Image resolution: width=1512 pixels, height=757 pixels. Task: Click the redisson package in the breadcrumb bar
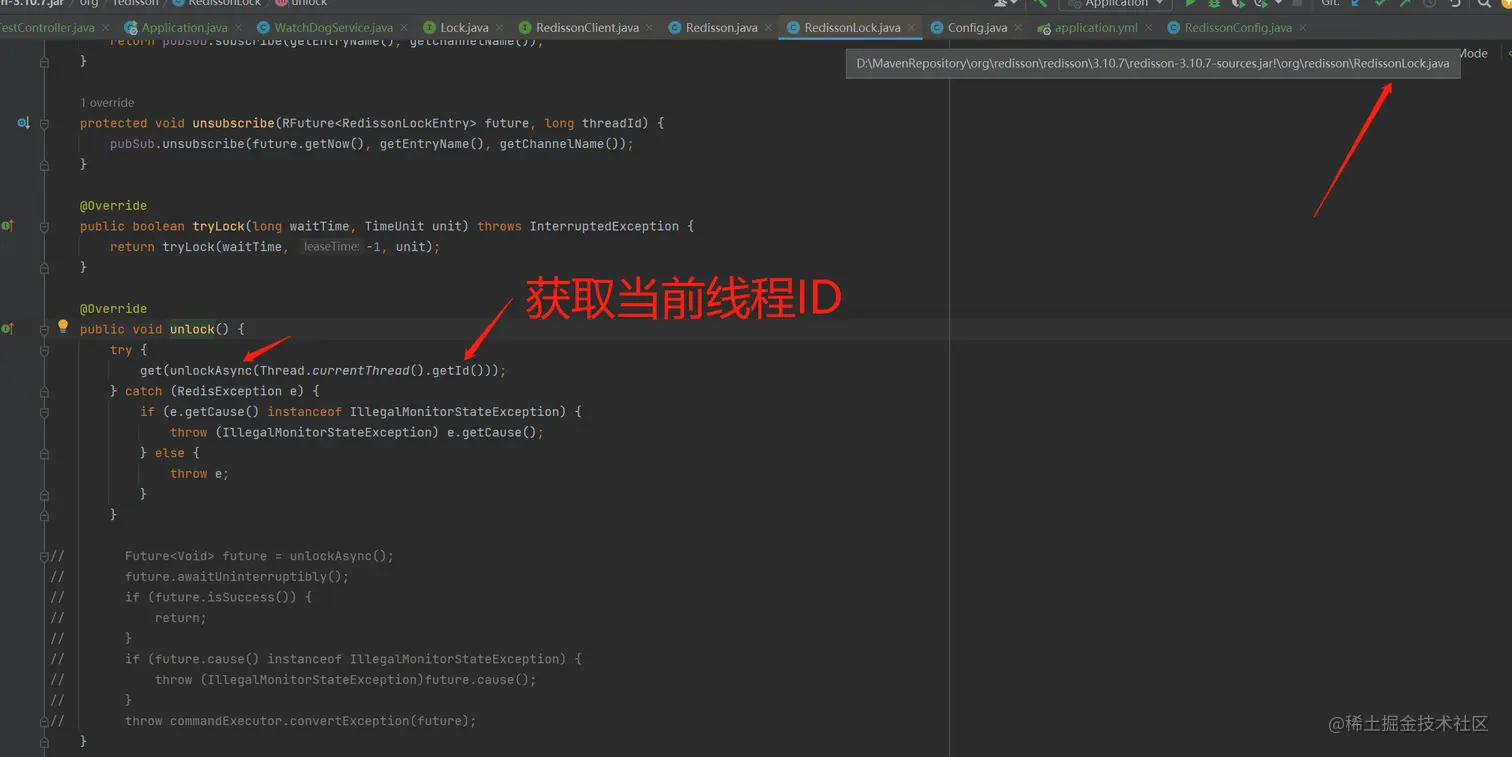coord(133,3)
